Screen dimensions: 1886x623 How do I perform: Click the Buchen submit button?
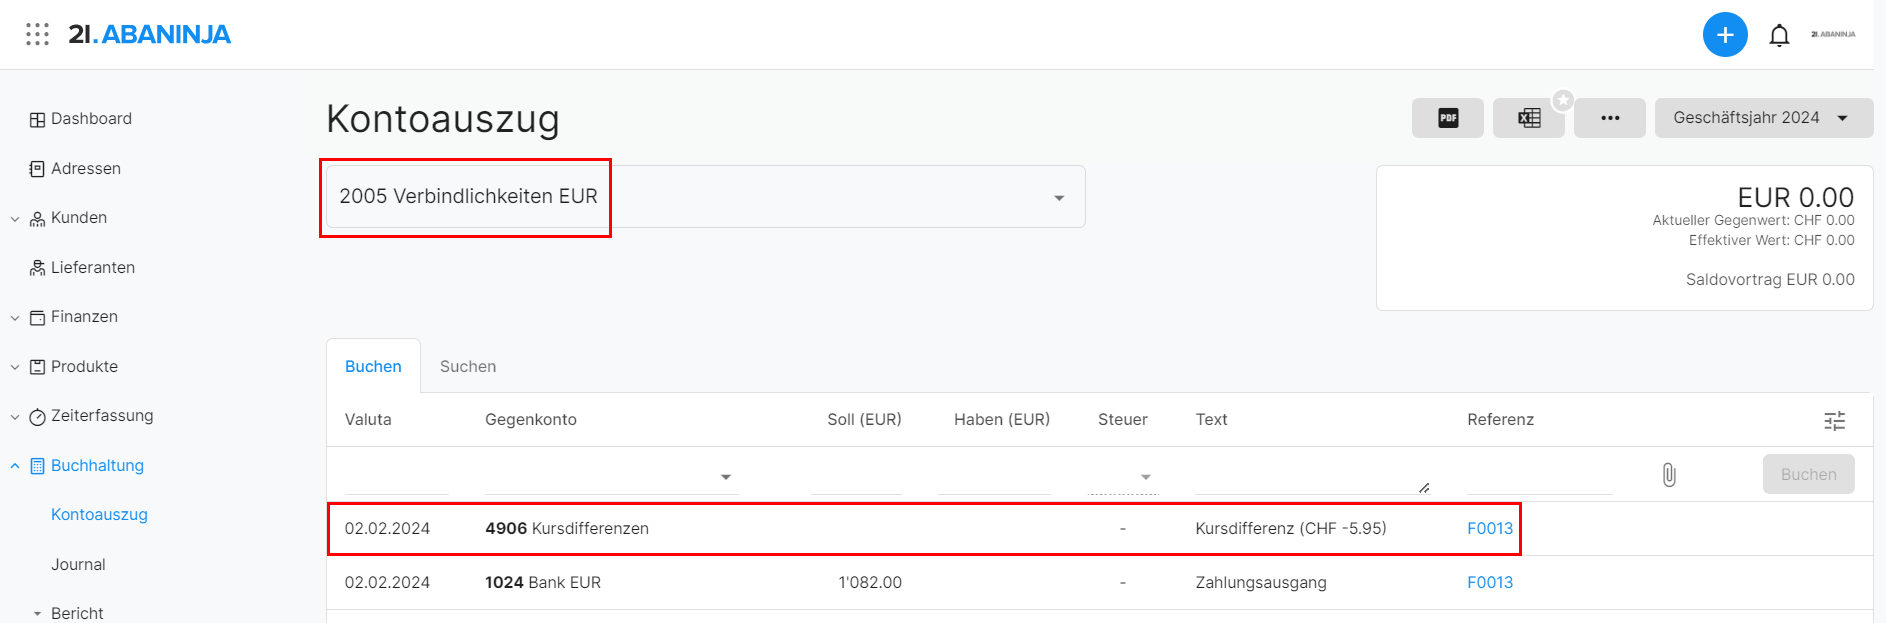pyautogui.click(x=1808, y=475)
